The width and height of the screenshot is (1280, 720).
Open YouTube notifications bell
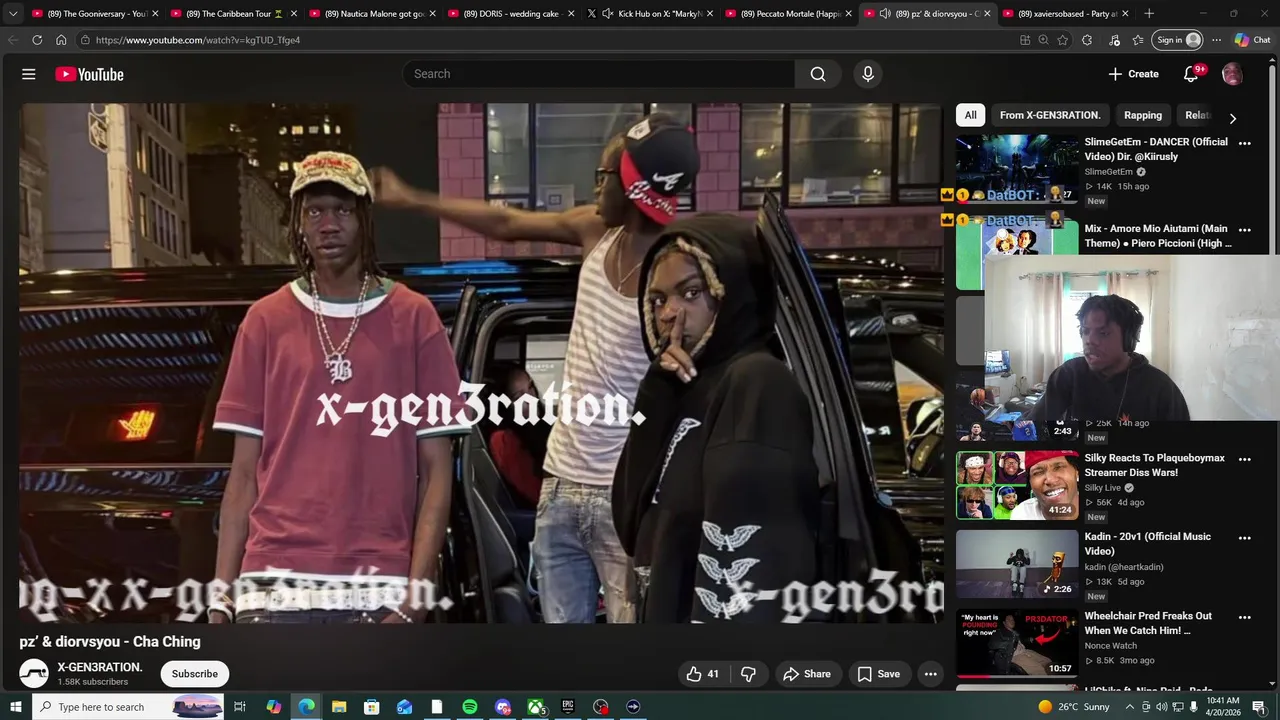(x=1191, y=74)
